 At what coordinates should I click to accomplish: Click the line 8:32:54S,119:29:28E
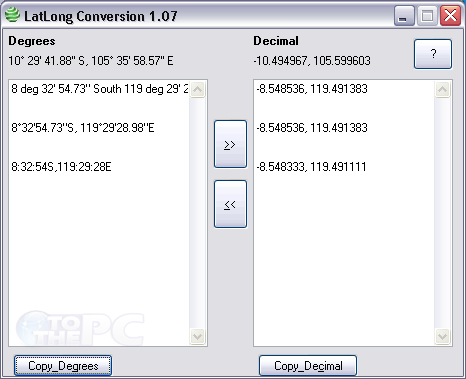click(x=61, y=167)
